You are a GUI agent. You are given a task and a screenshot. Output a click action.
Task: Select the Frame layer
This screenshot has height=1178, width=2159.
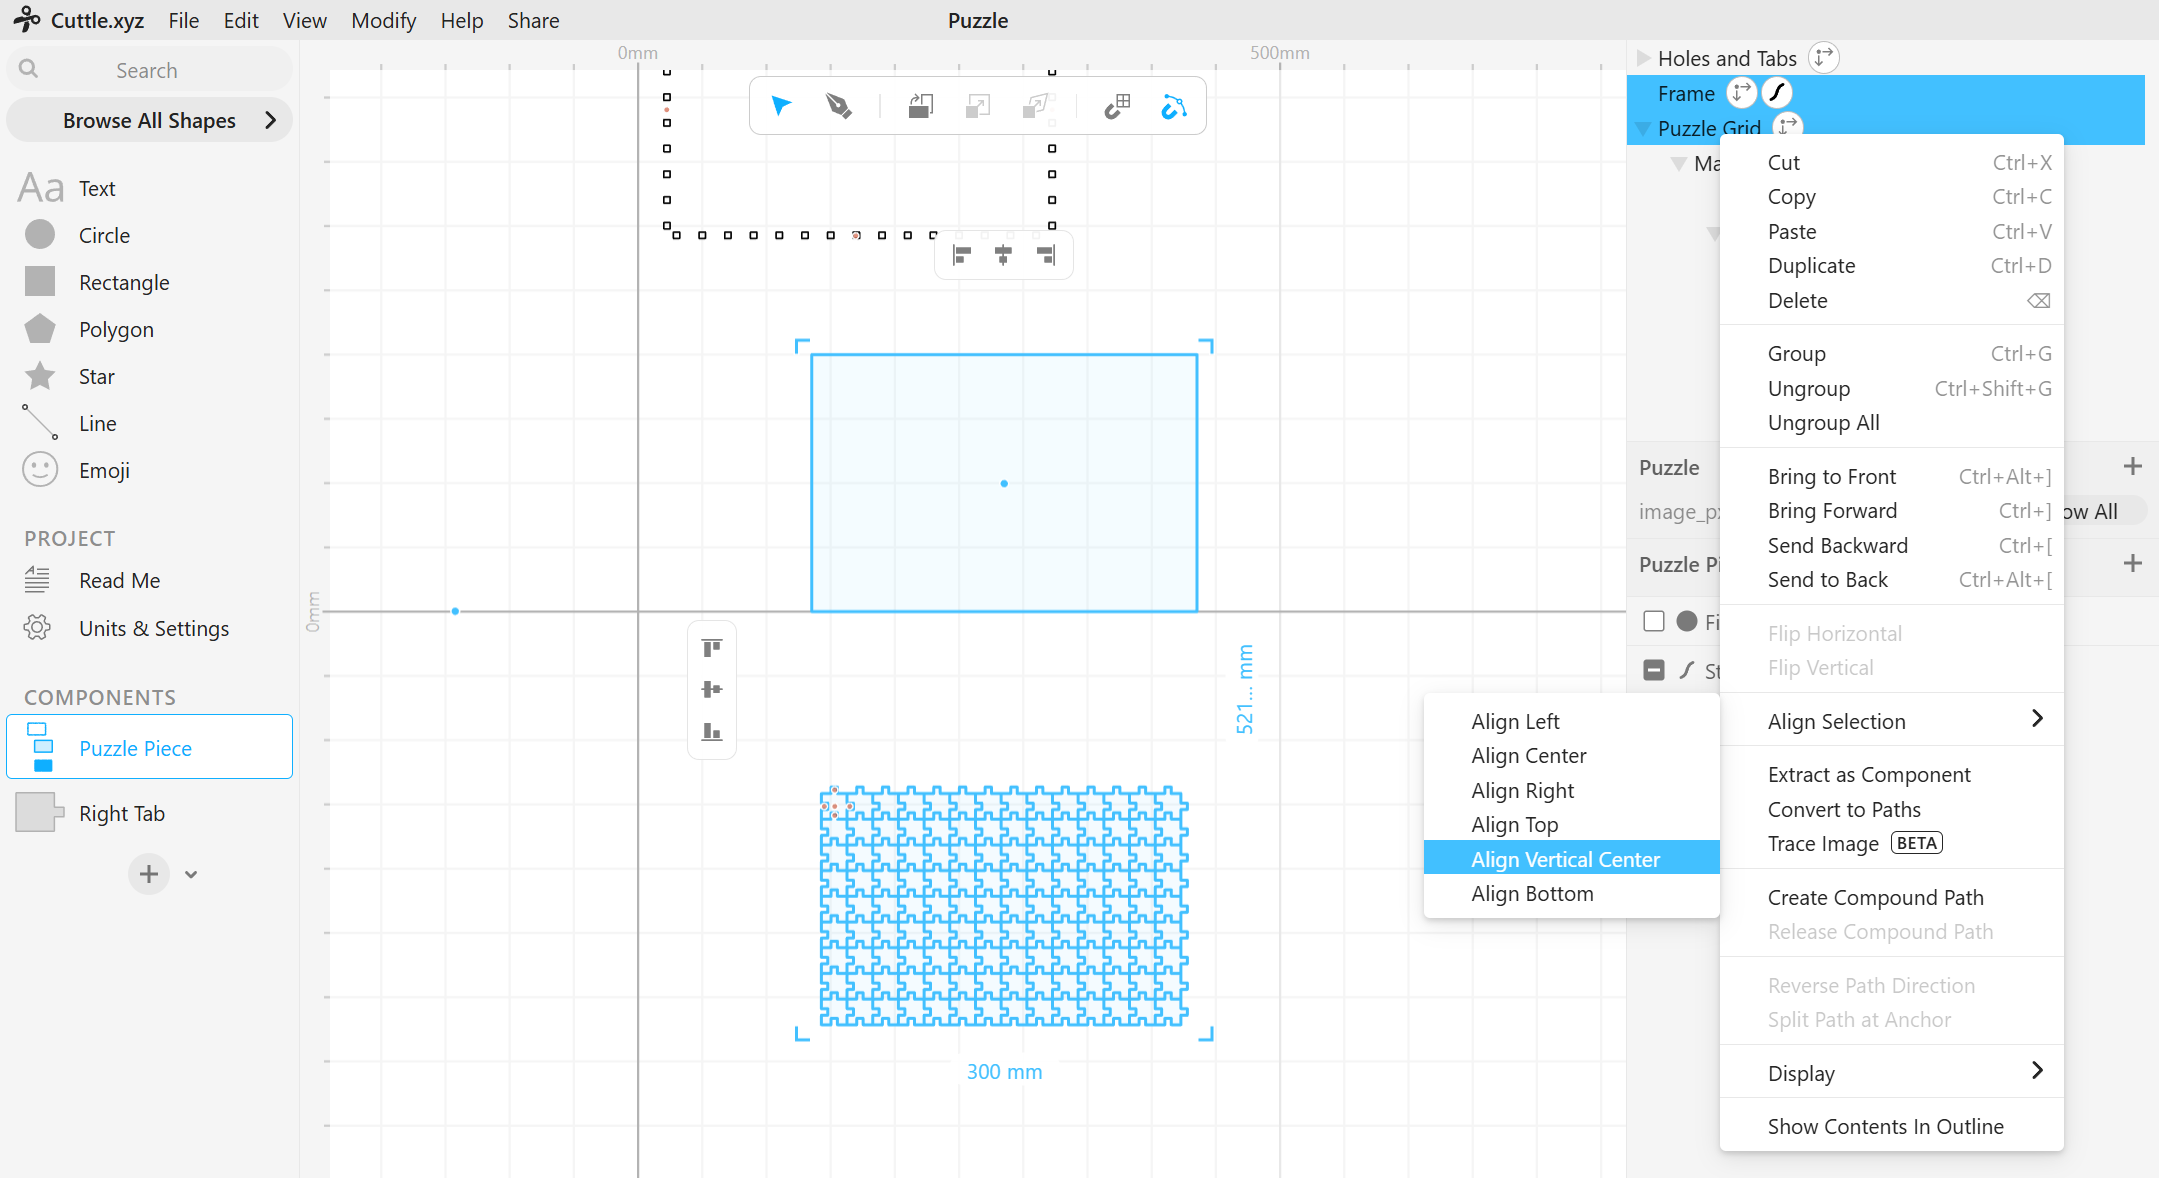tap(1686, 93)
